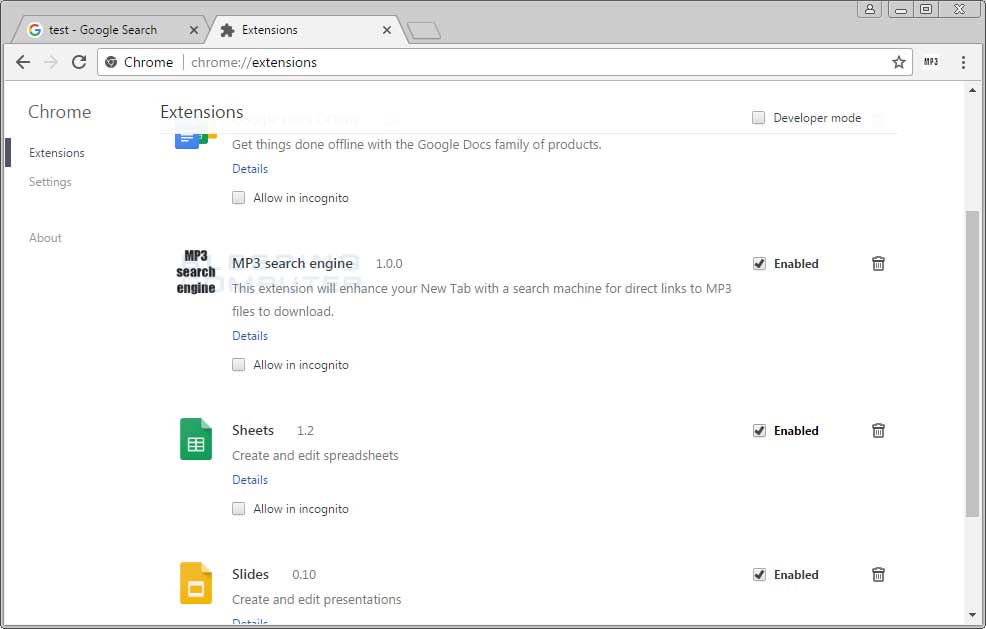Click the Slides extension name
The height and width of the screenshot is (629, 986).
click(250, 575)
